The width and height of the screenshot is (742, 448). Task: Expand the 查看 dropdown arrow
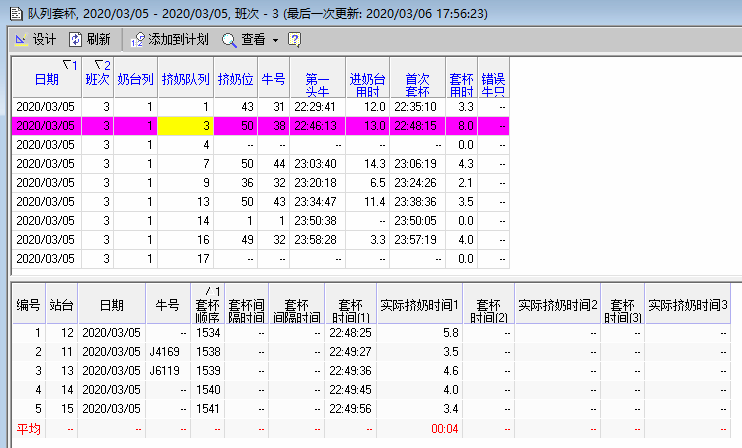point(275,40)
